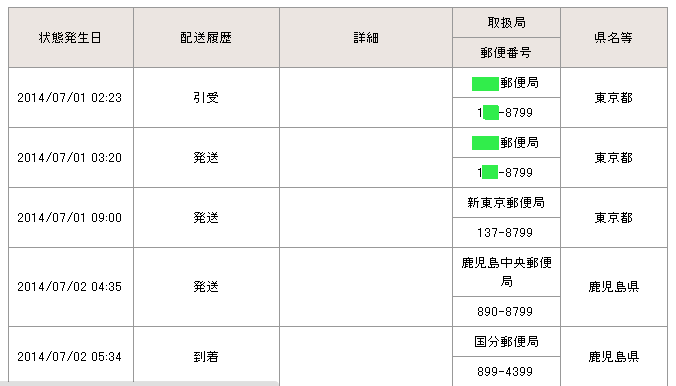The height and width of the screenshot is (386, 676).
Task: Click the 配送履歴 column header
Action: (206, 38)
